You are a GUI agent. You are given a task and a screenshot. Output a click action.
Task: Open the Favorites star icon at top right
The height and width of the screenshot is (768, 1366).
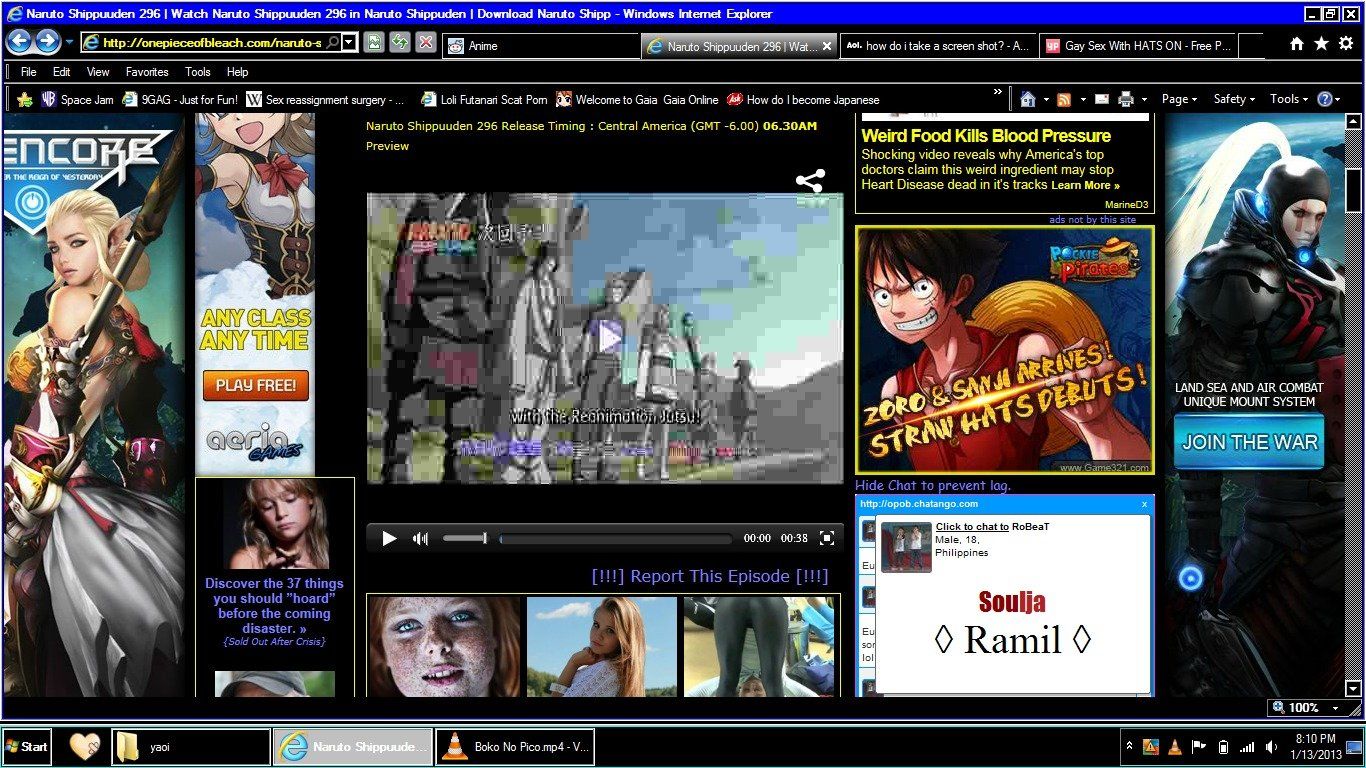1321,44
